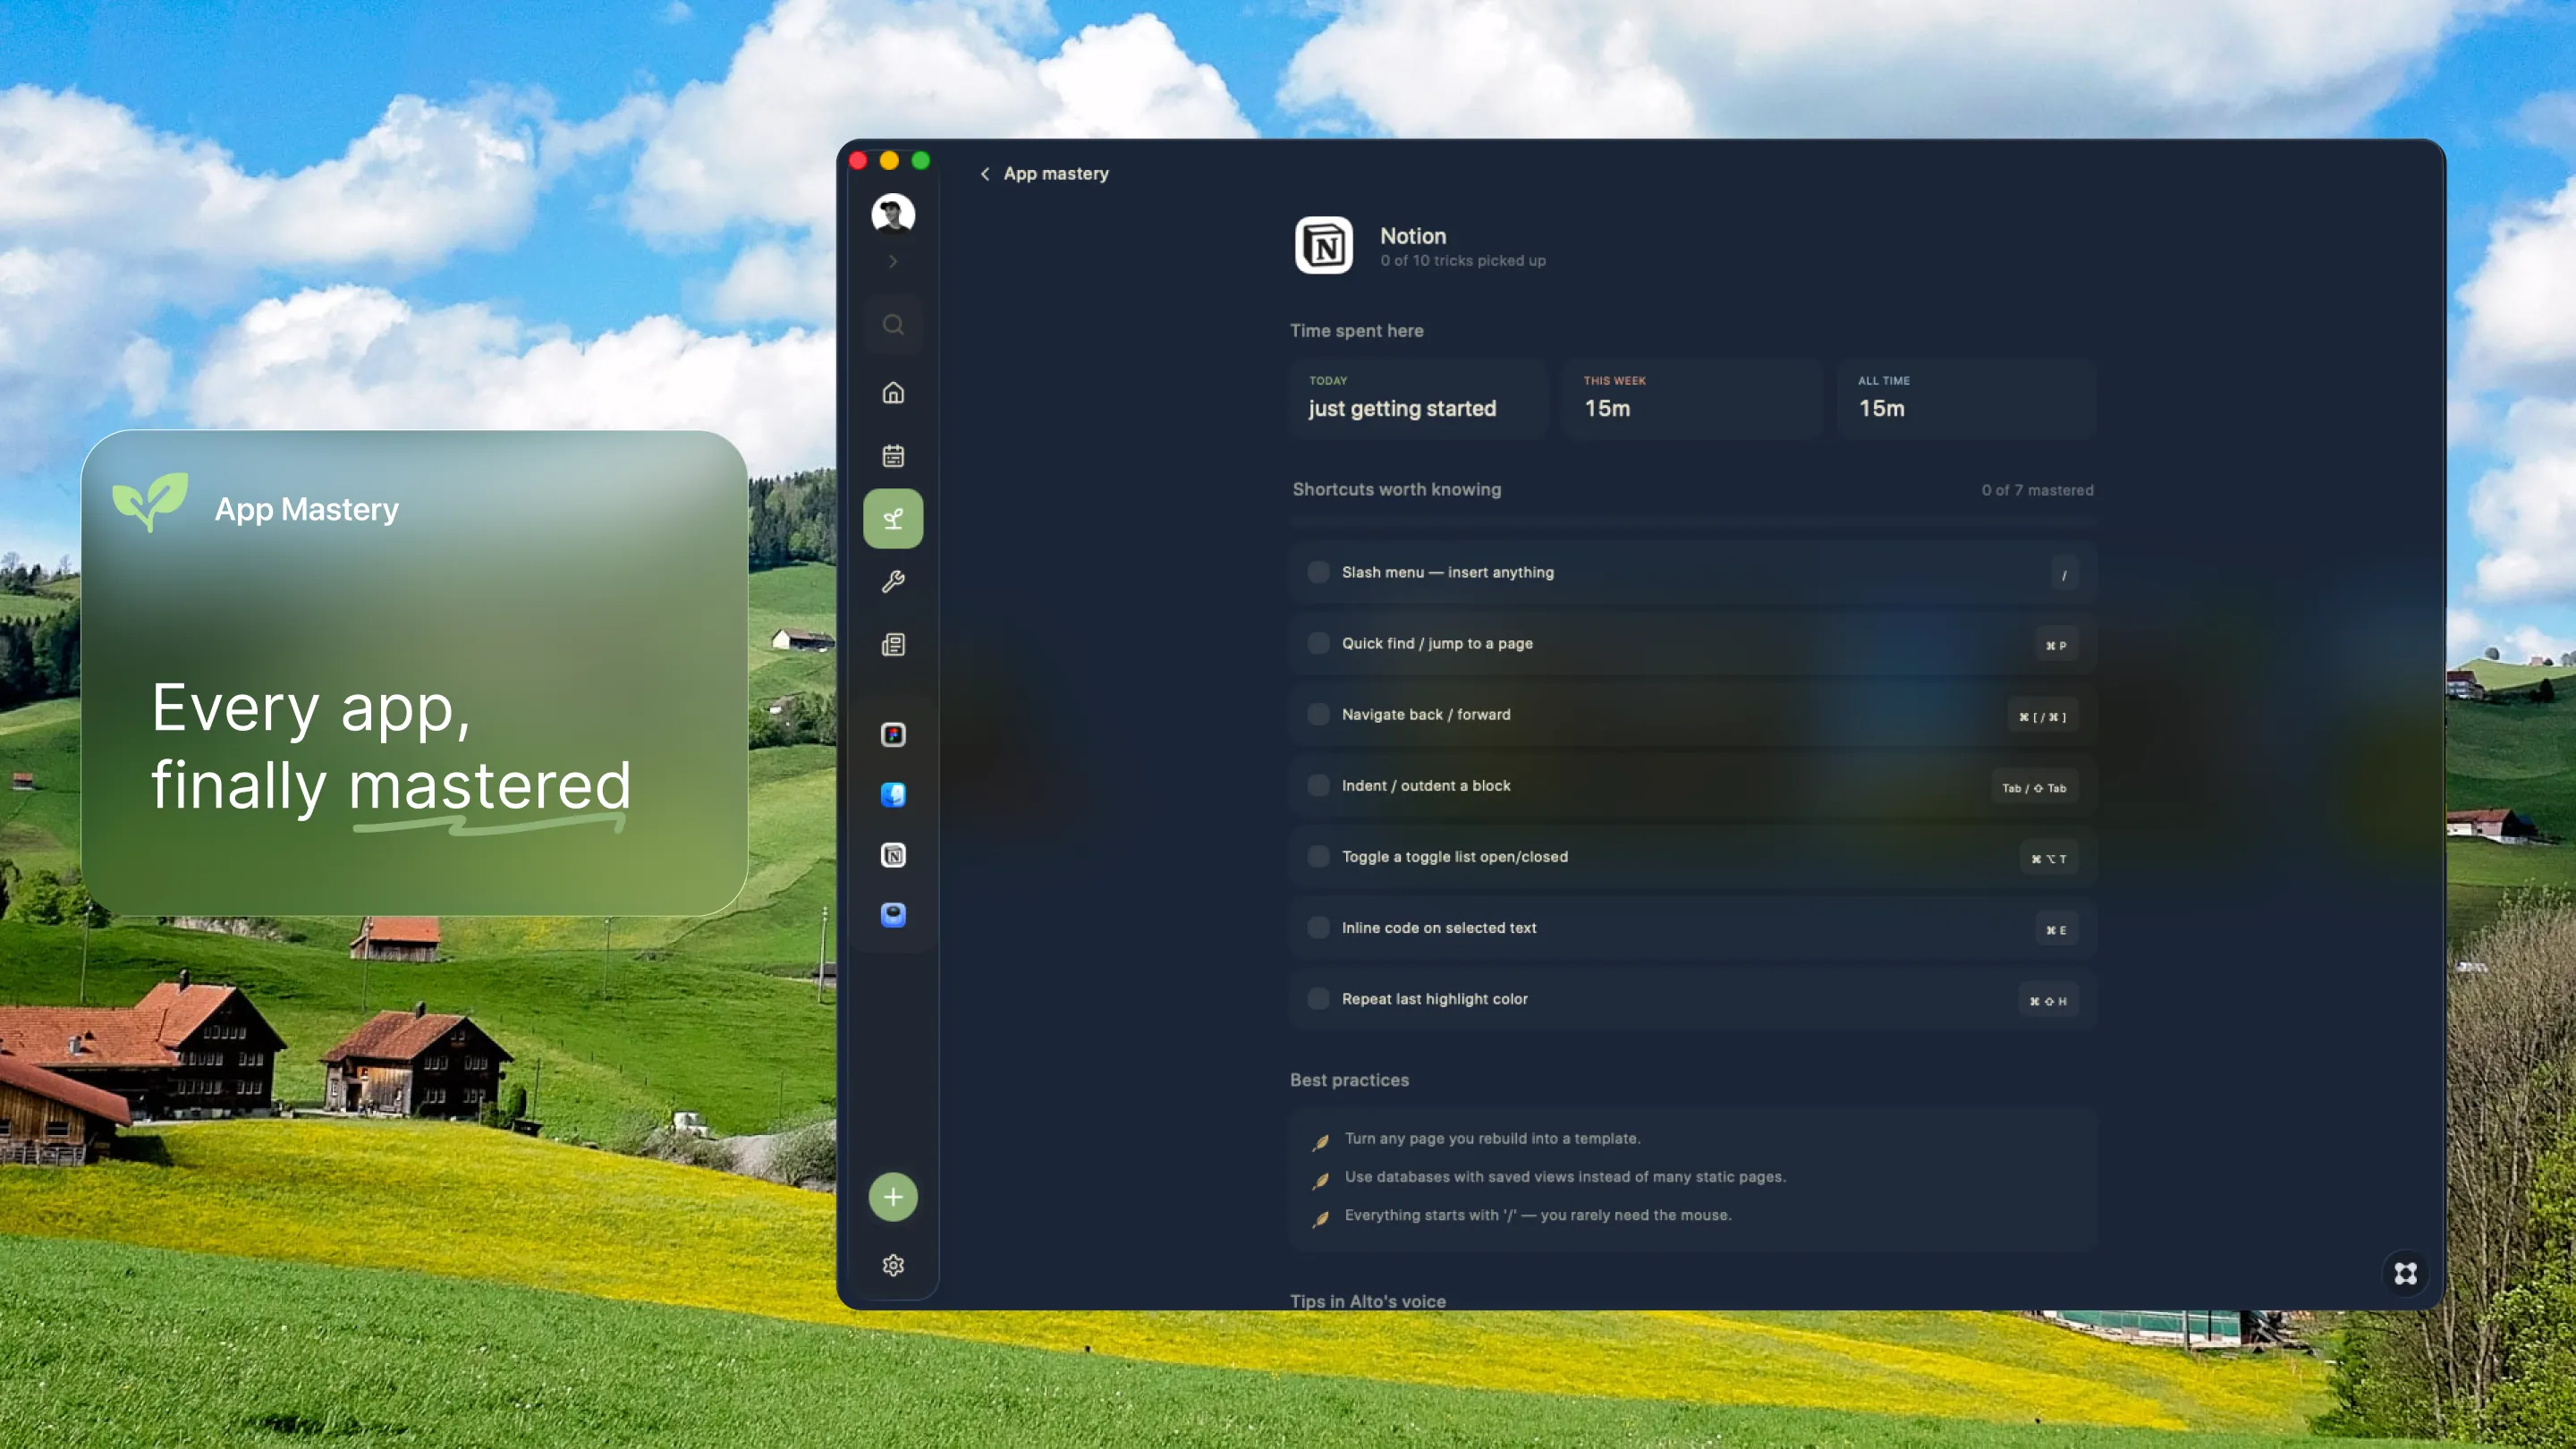Viewport: 2576px width, 1449px height.
Task: Click the floating command icon at the bottom right of the window
Action: coord(2405,1273)
